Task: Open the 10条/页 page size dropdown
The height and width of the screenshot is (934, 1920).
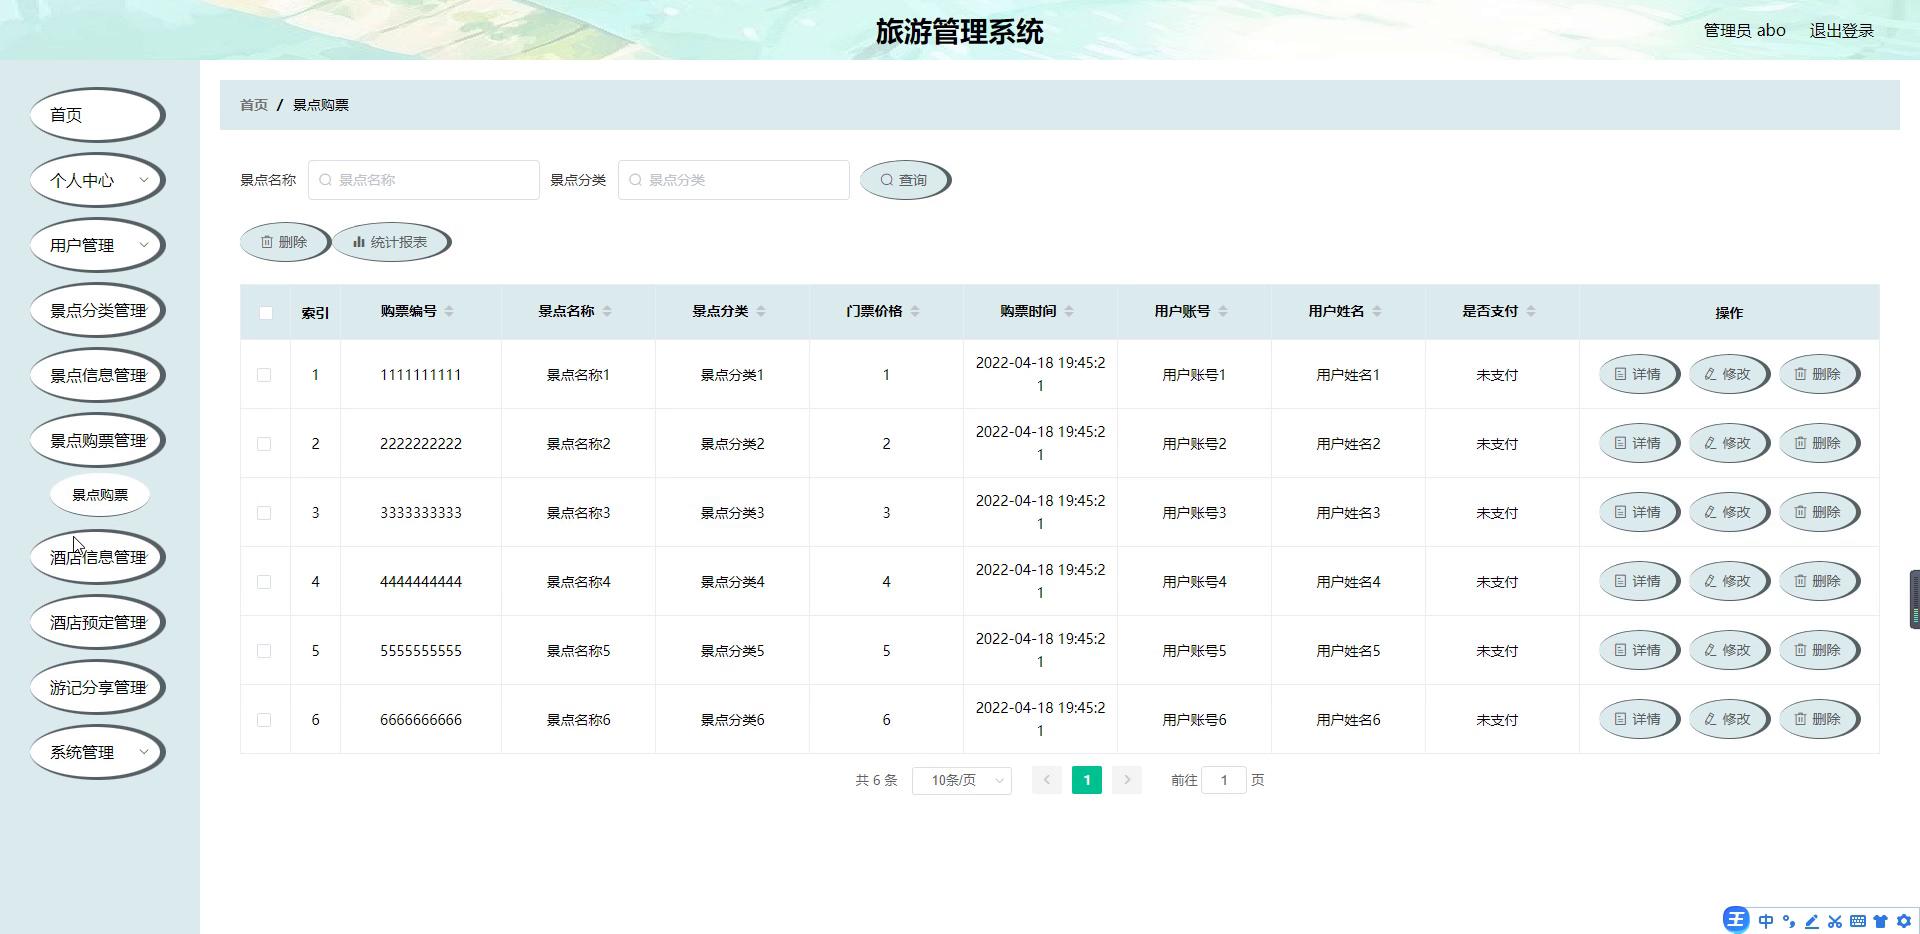Action: point(961,781)
